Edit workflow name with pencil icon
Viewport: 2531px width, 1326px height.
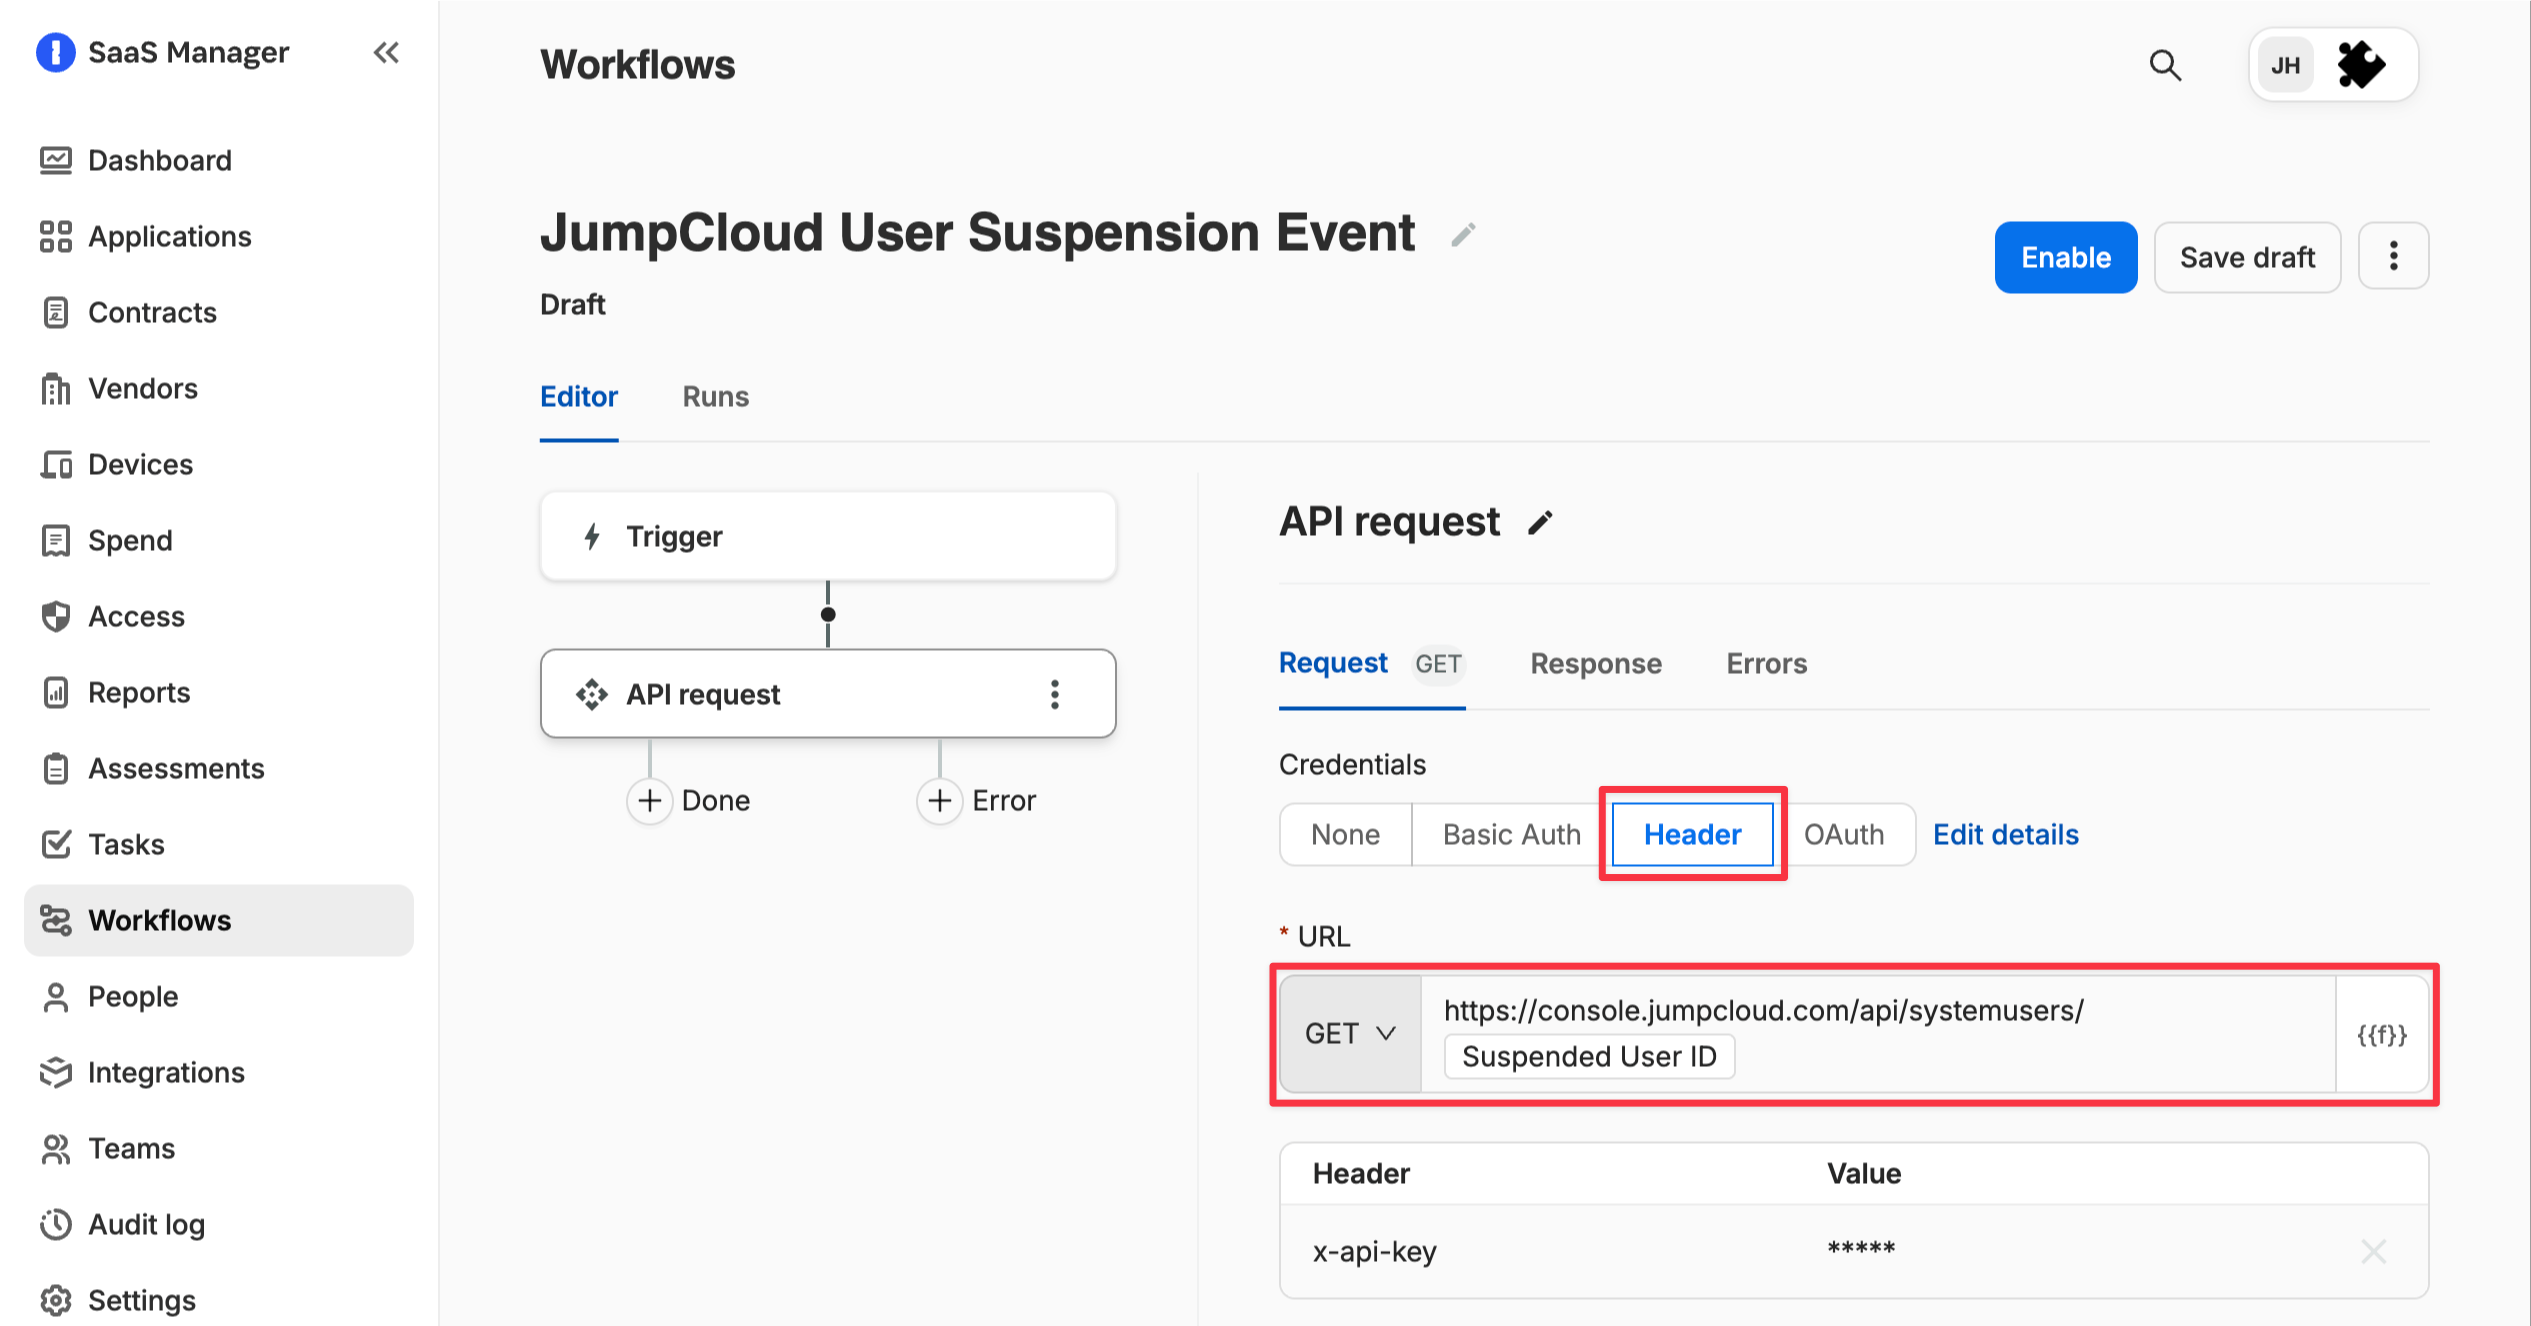[x=1463, y=235]
